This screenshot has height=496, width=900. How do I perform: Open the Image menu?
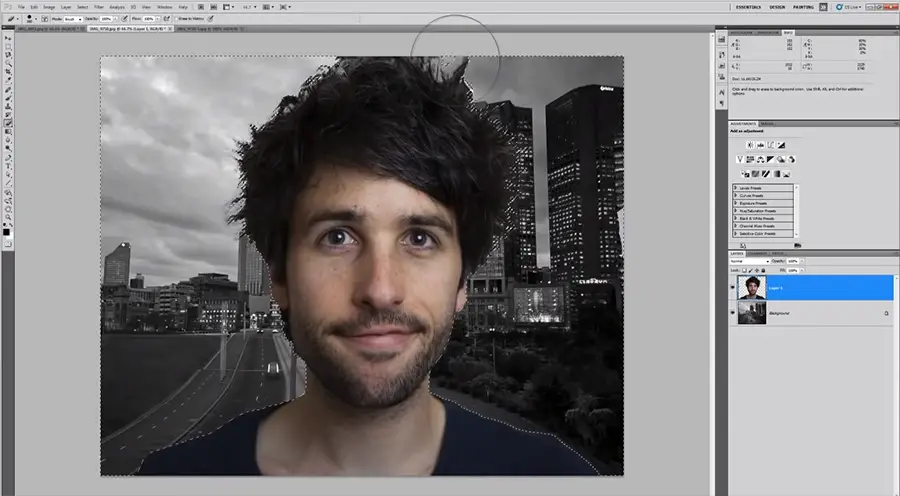point(49,7)
